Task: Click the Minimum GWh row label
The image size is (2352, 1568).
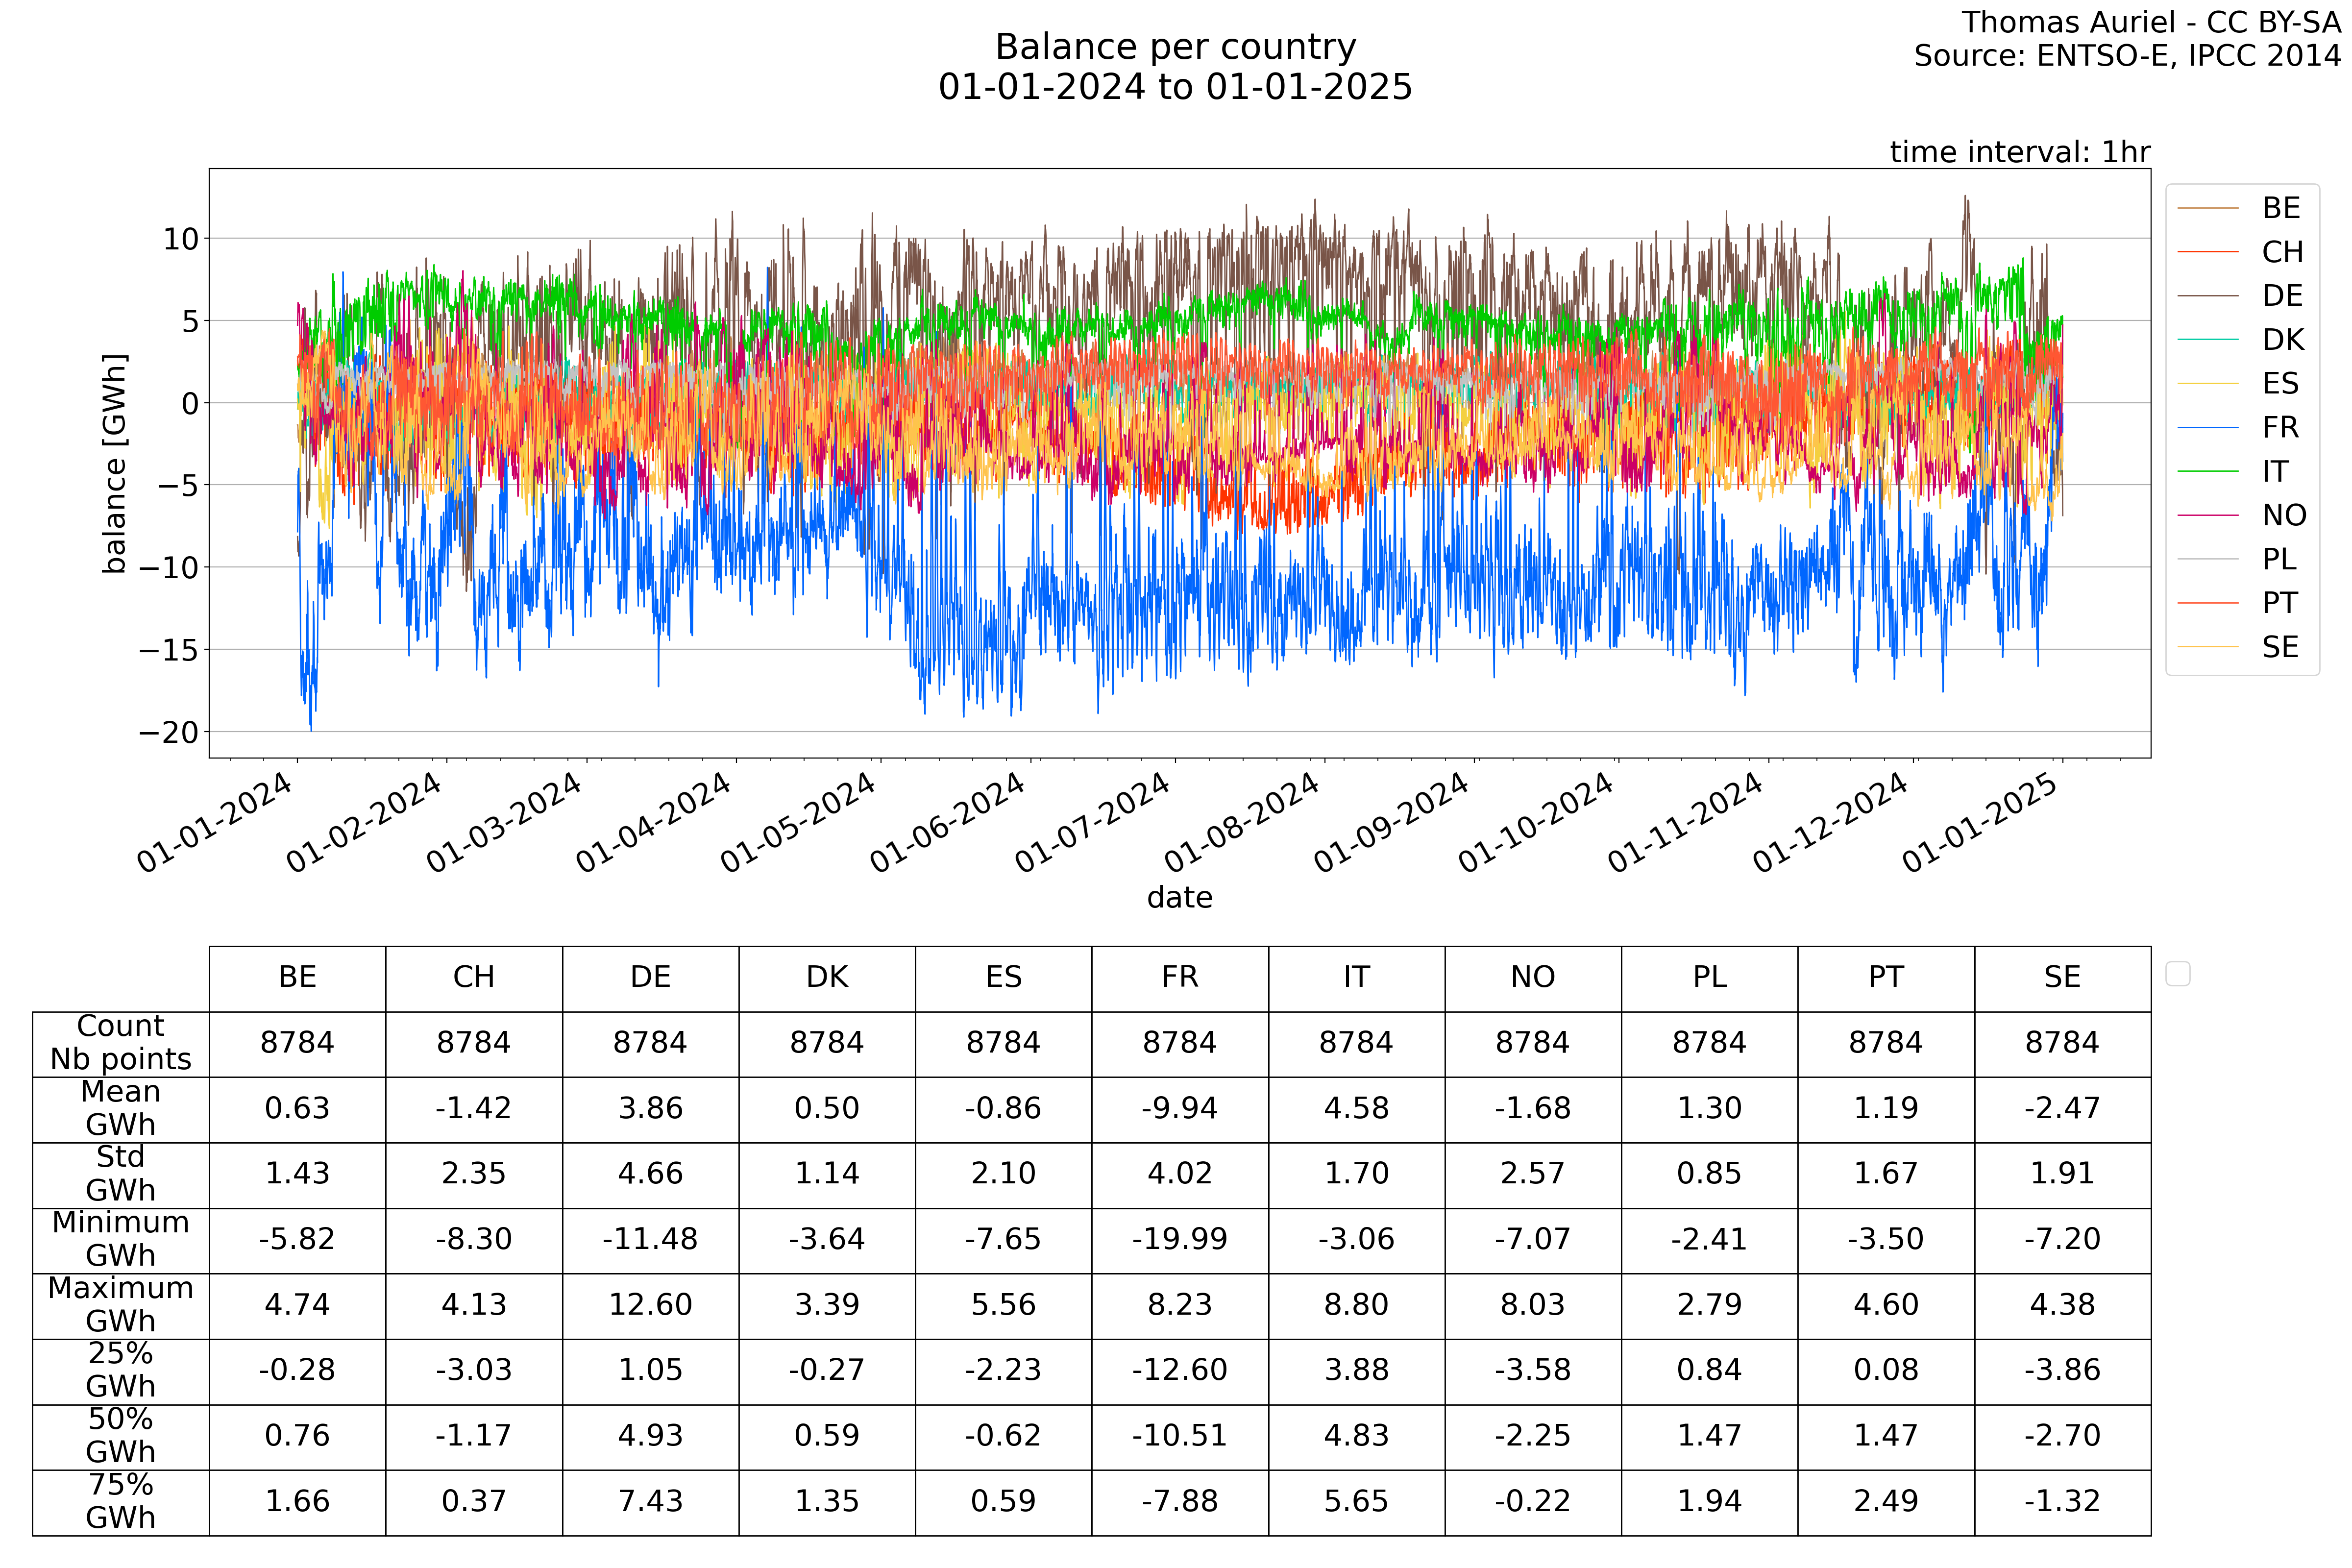Action: pos(120,1239)
